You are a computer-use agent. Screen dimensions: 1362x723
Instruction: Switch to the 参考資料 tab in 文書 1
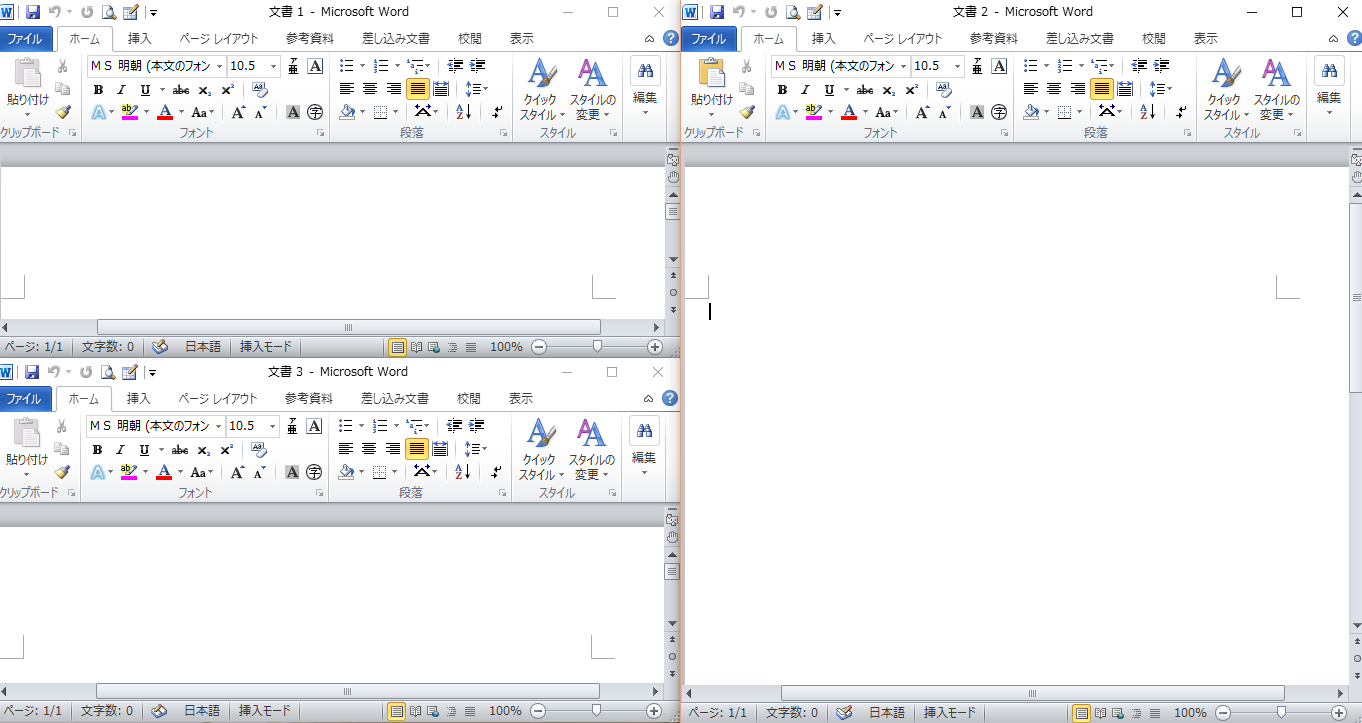[309, 39]
